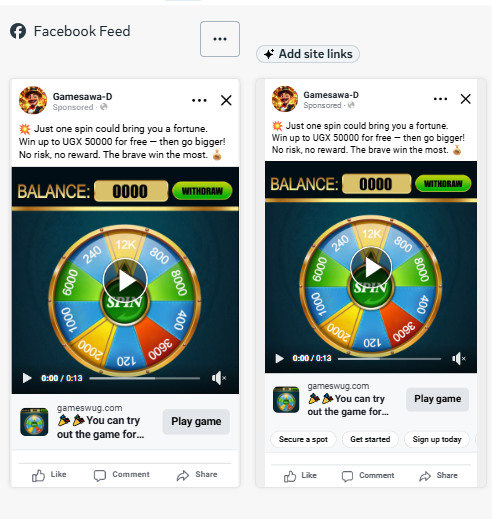Viewport: 492px width, 519px height.
Task: Open the right ad's three-dot menu
Action: (440, 99)
